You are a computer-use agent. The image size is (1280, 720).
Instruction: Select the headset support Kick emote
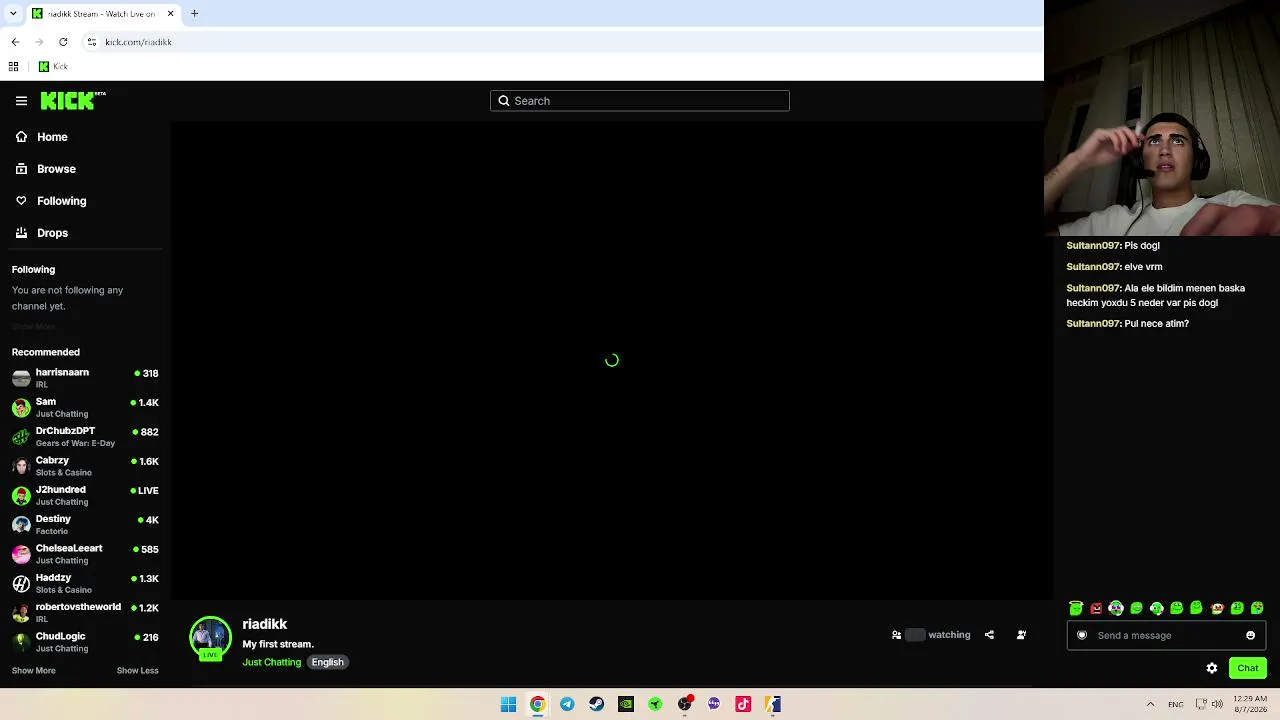[1156, 608]
